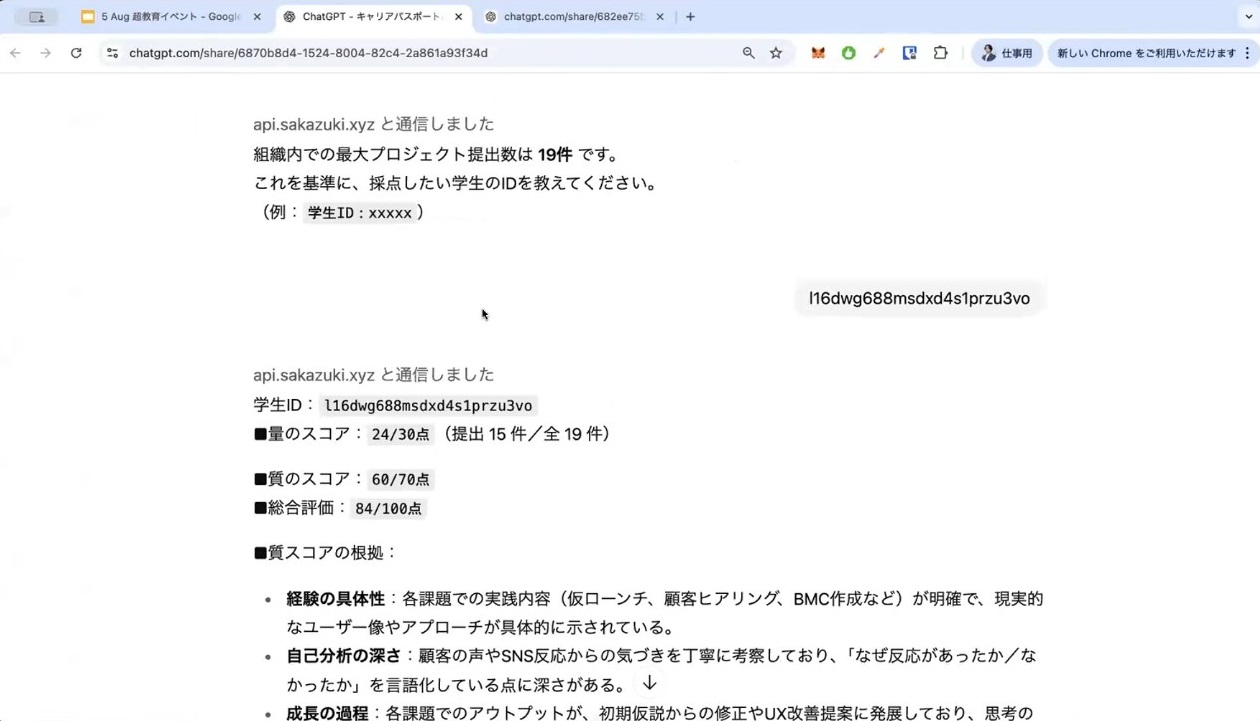1260x721 pixels.
Task: Open the site information icon in address bar
Action: coord(112,53)
